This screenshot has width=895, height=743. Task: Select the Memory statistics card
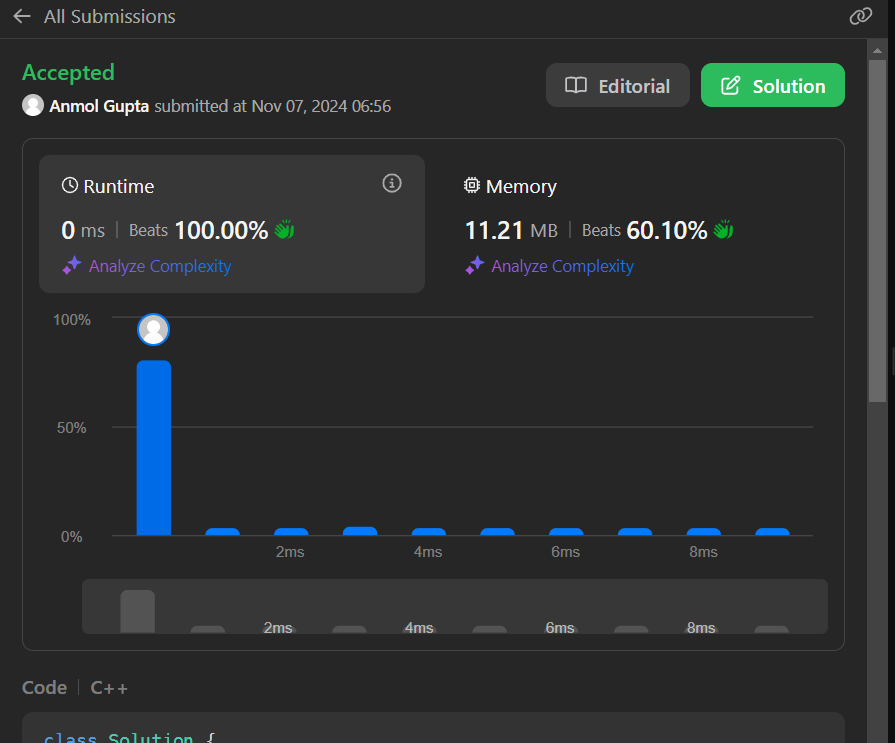(x=634, y=224)
